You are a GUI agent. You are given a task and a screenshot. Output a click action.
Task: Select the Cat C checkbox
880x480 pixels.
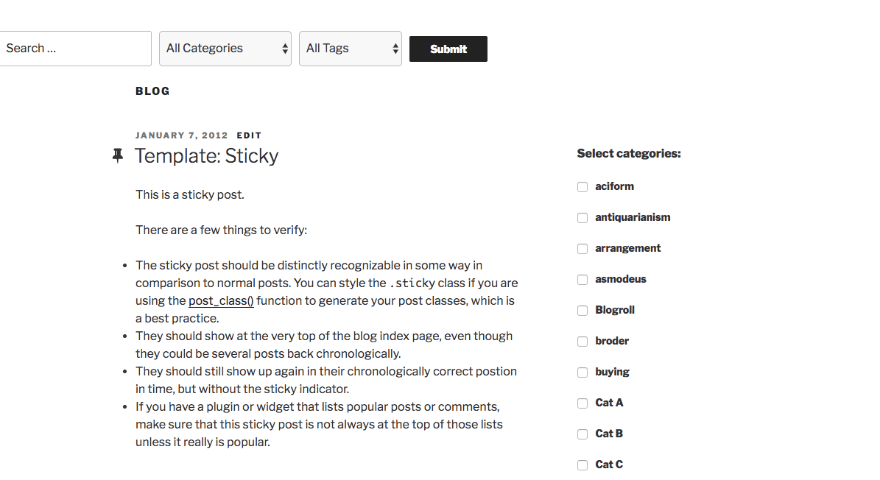point(582,465)
